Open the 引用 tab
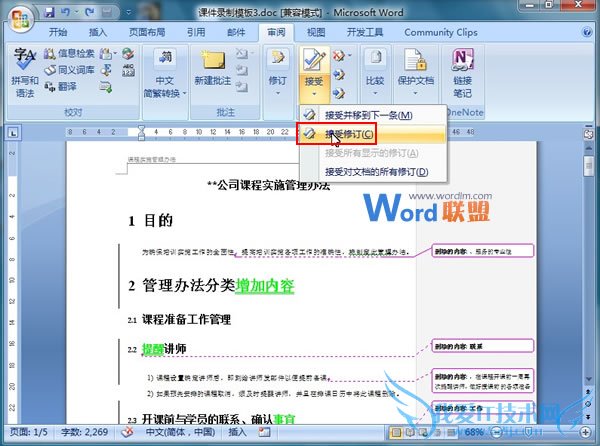Image resolution: width=600 pixels, height=446 pixels. (x=196, y=32)
